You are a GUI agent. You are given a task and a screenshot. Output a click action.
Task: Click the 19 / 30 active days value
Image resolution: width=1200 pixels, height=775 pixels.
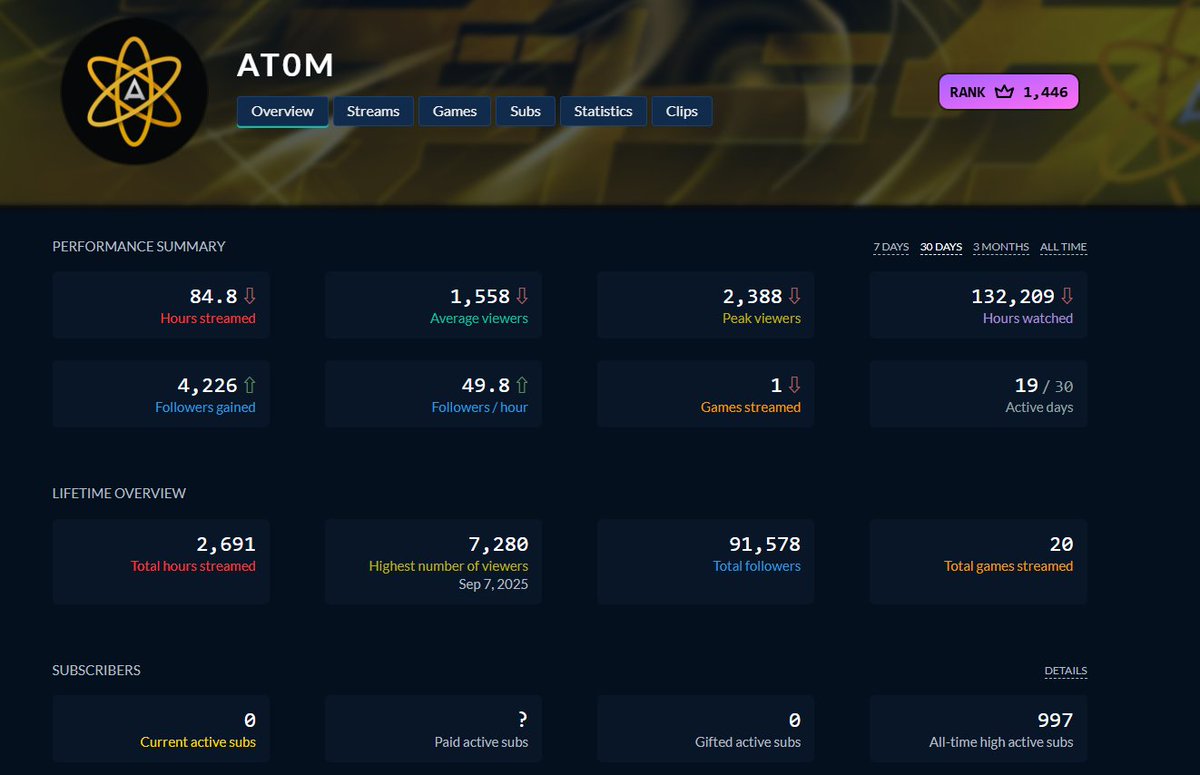1044,385
